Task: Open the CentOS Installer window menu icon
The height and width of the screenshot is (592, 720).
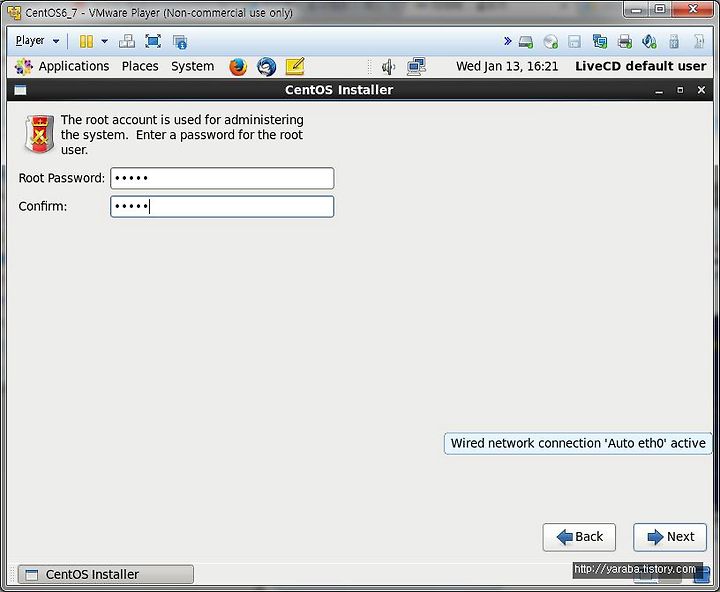Action: pyautogui.click(x=20, y=90)
